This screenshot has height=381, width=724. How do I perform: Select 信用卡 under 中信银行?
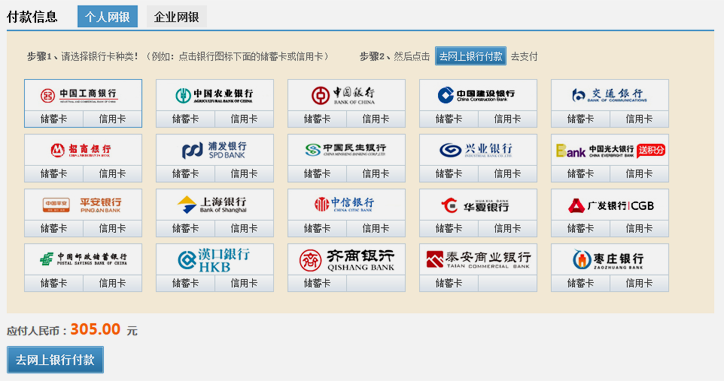click(376, 229)
